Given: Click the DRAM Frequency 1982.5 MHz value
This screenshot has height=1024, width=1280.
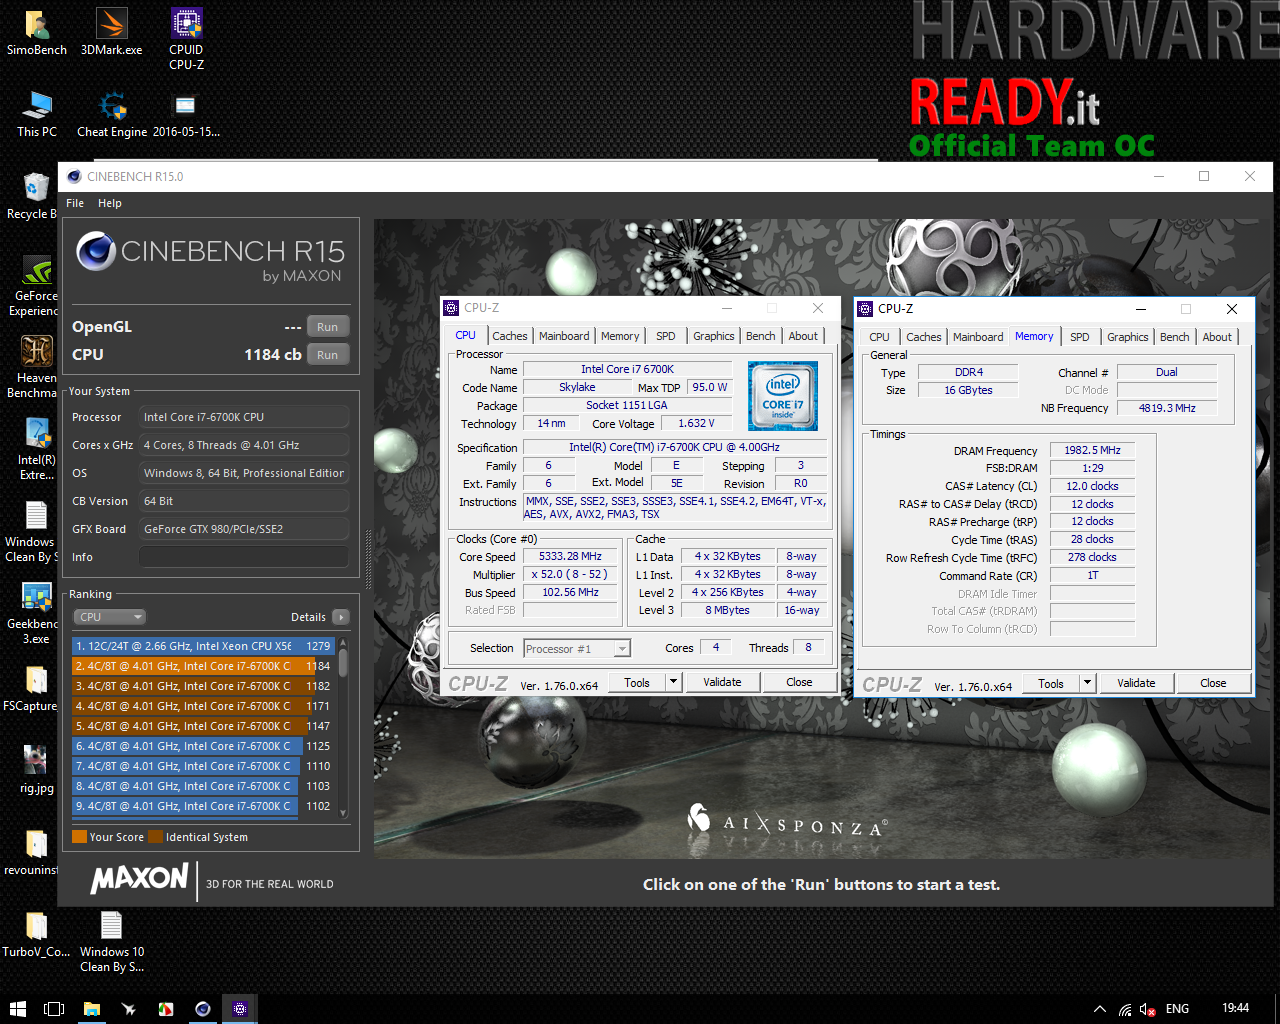Looking at the screenshot, I should (x=1093, y=451).
